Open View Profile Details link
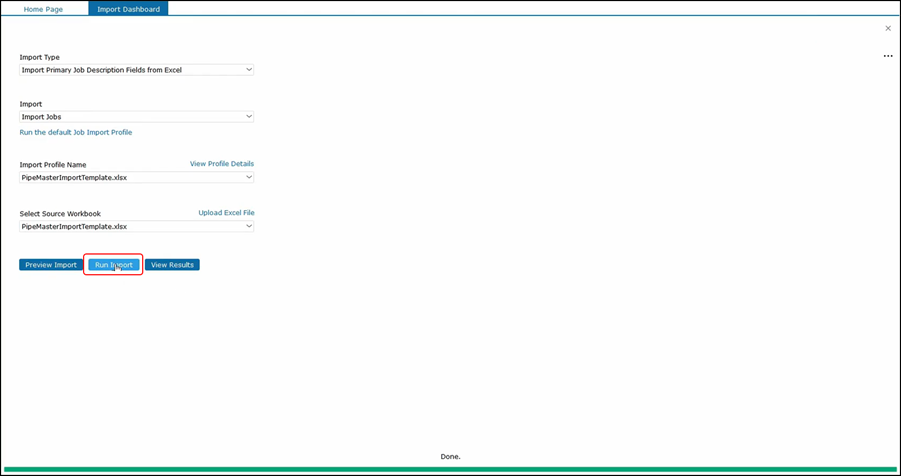This screenshot has width=901, height=476. (221, 163)
